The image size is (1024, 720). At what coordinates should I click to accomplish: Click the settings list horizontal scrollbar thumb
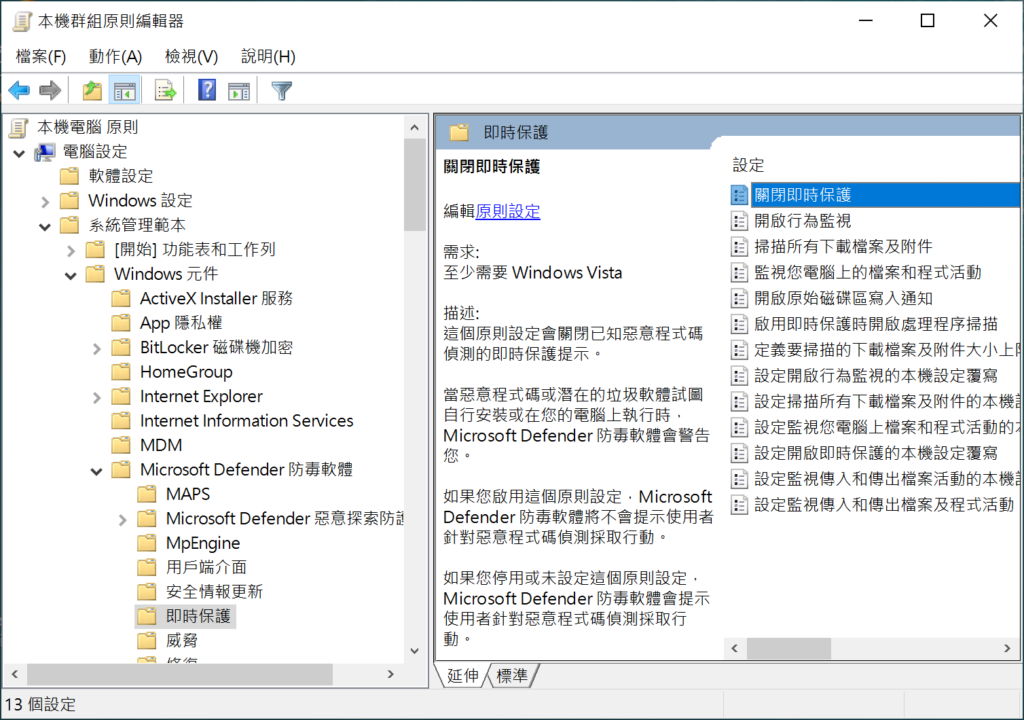coord(789,648)
